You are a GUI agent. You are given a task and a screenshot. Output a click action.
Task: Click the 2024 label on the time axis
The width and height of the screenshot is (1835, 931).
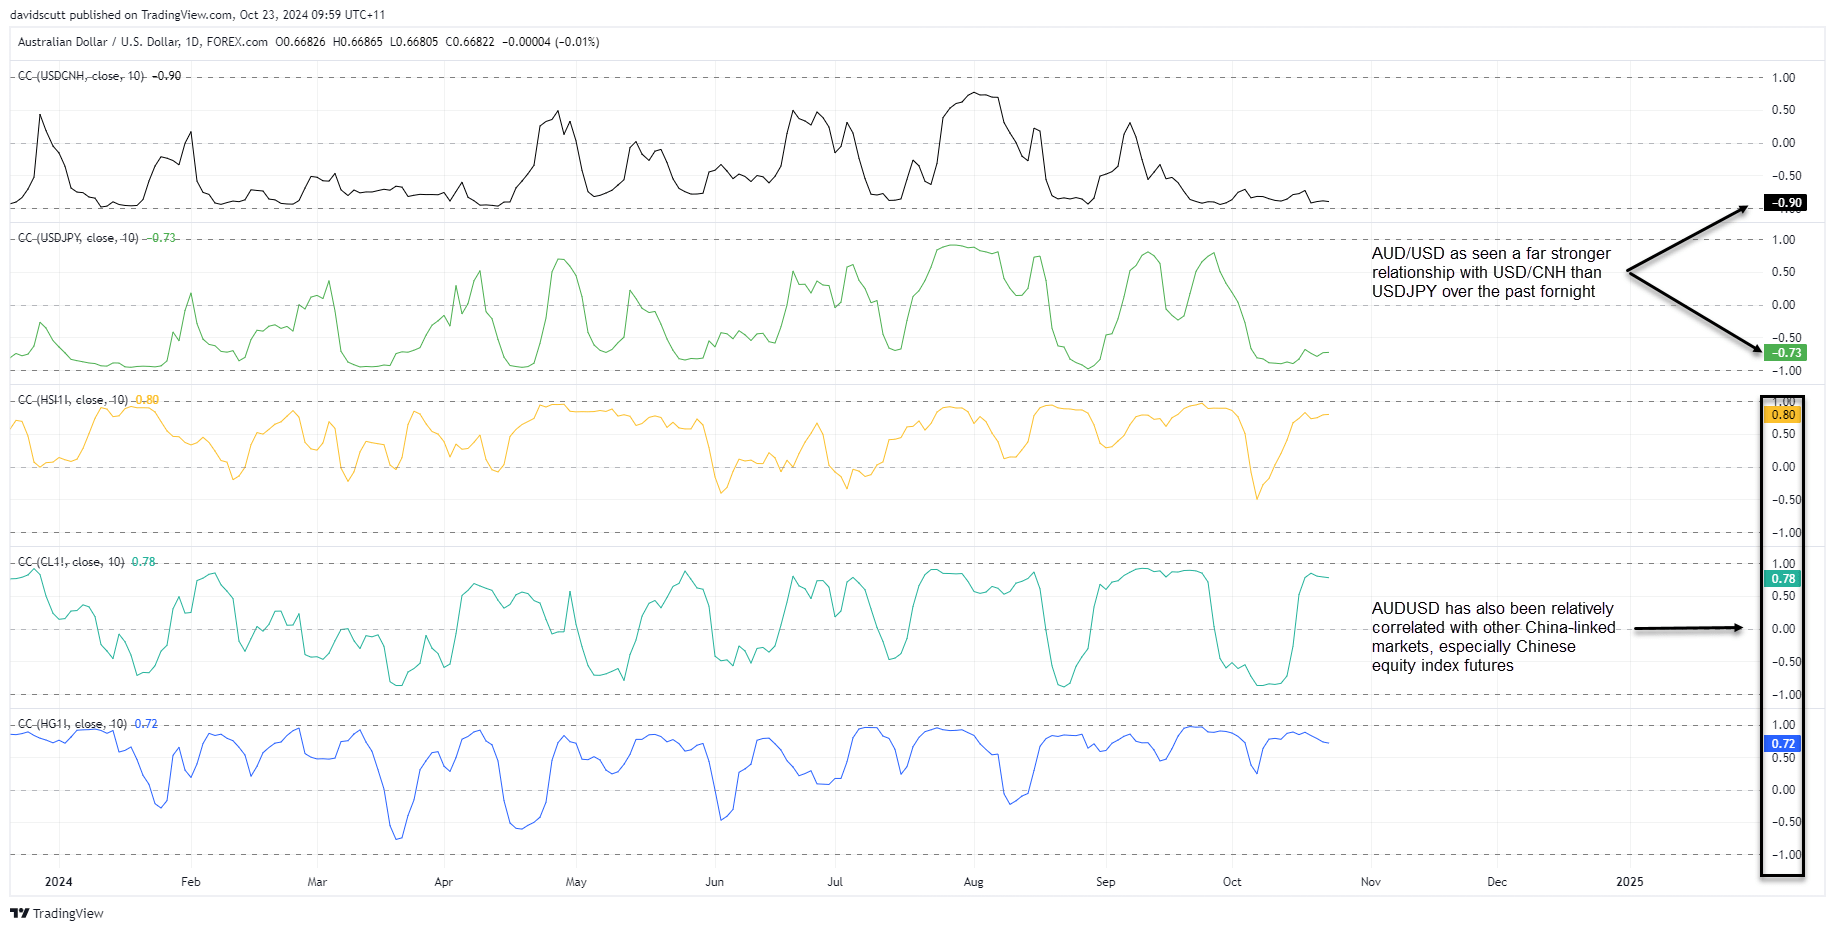[x=59, y=882]
